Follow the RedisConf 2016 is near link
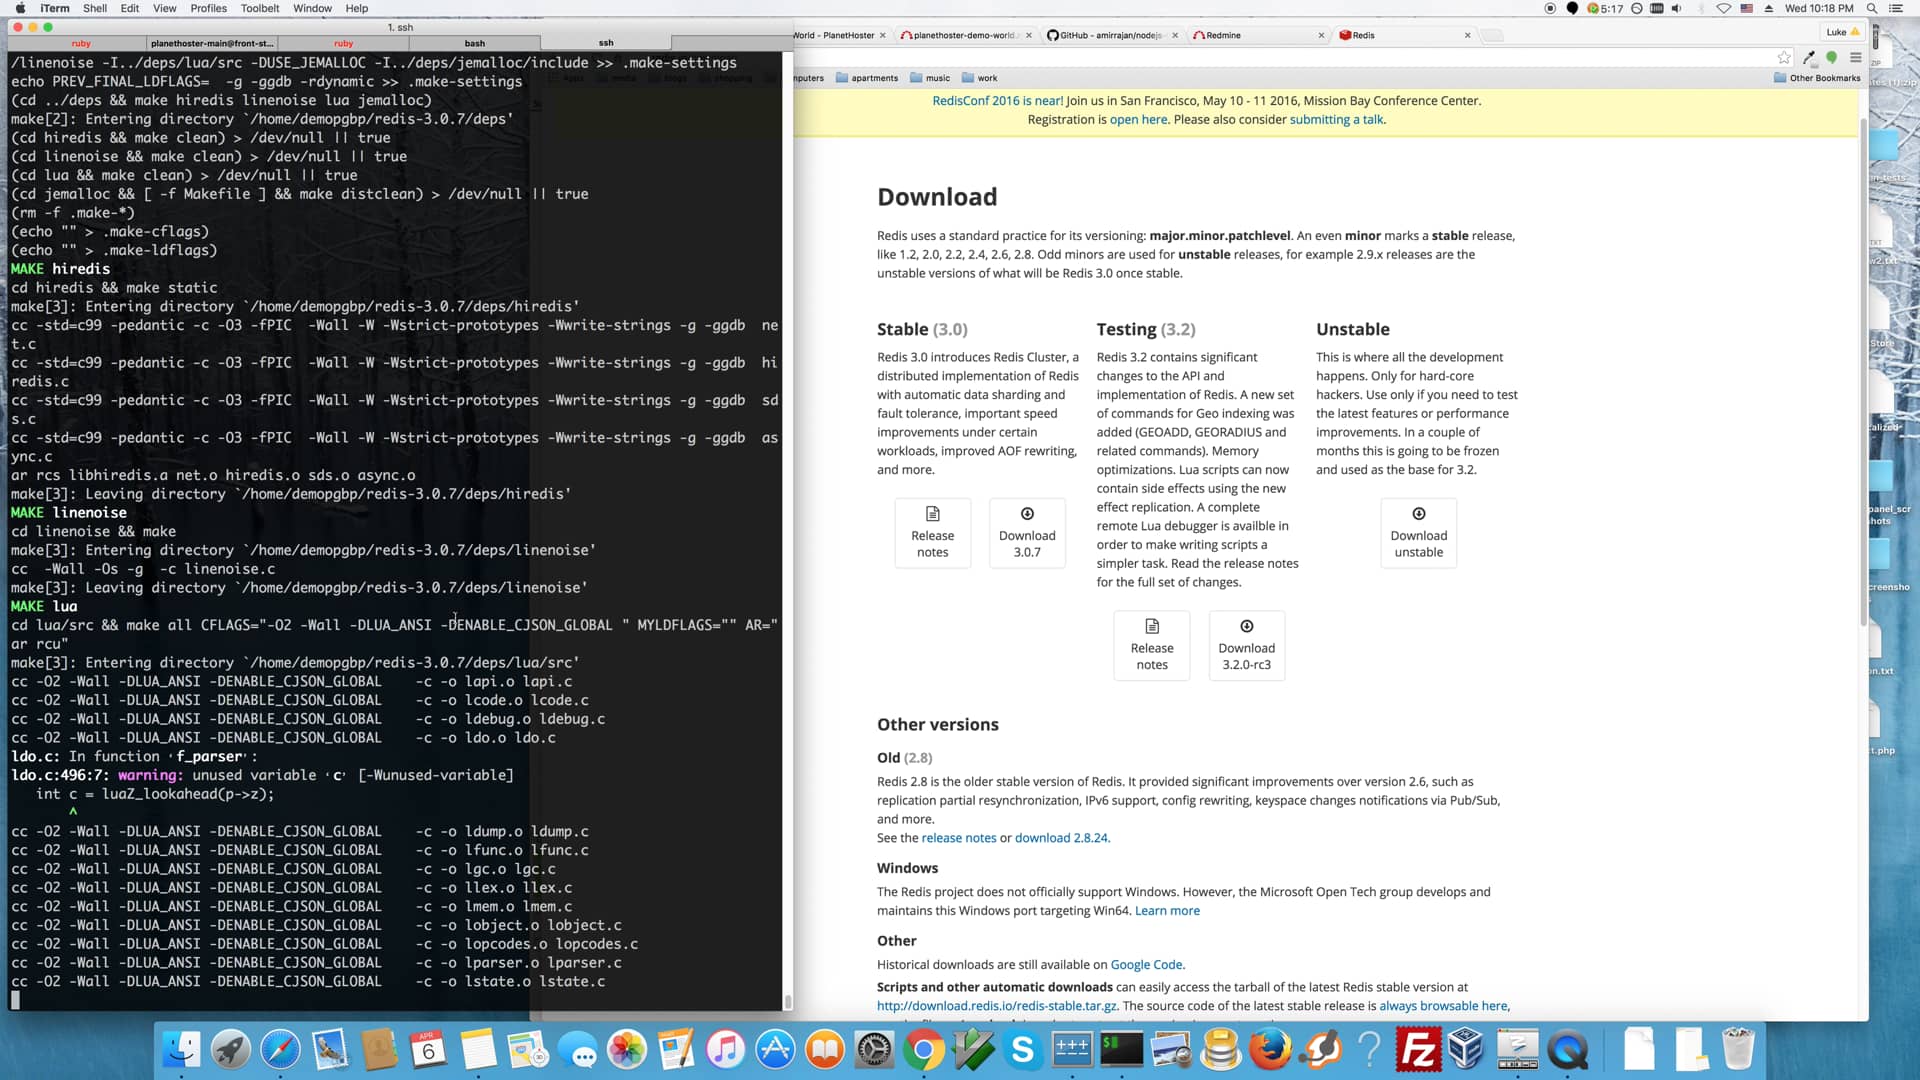This screenshot has height=1080, width=1920. coord(997,100)
